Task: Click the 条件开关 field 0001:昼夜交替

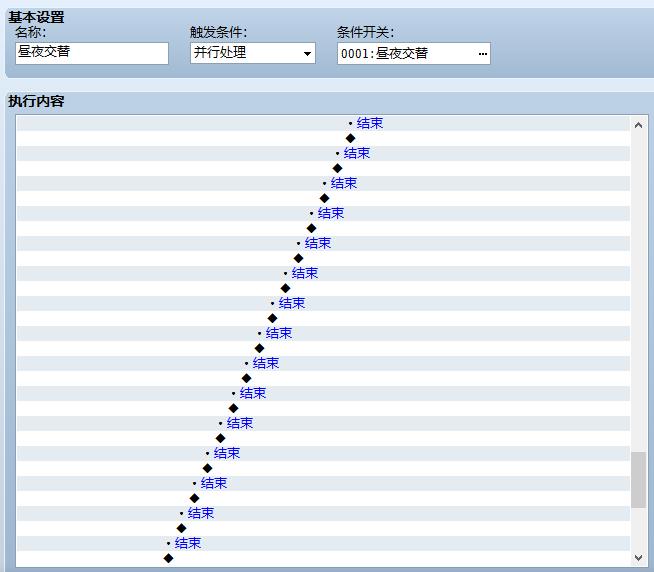Action: pos(414,53)
